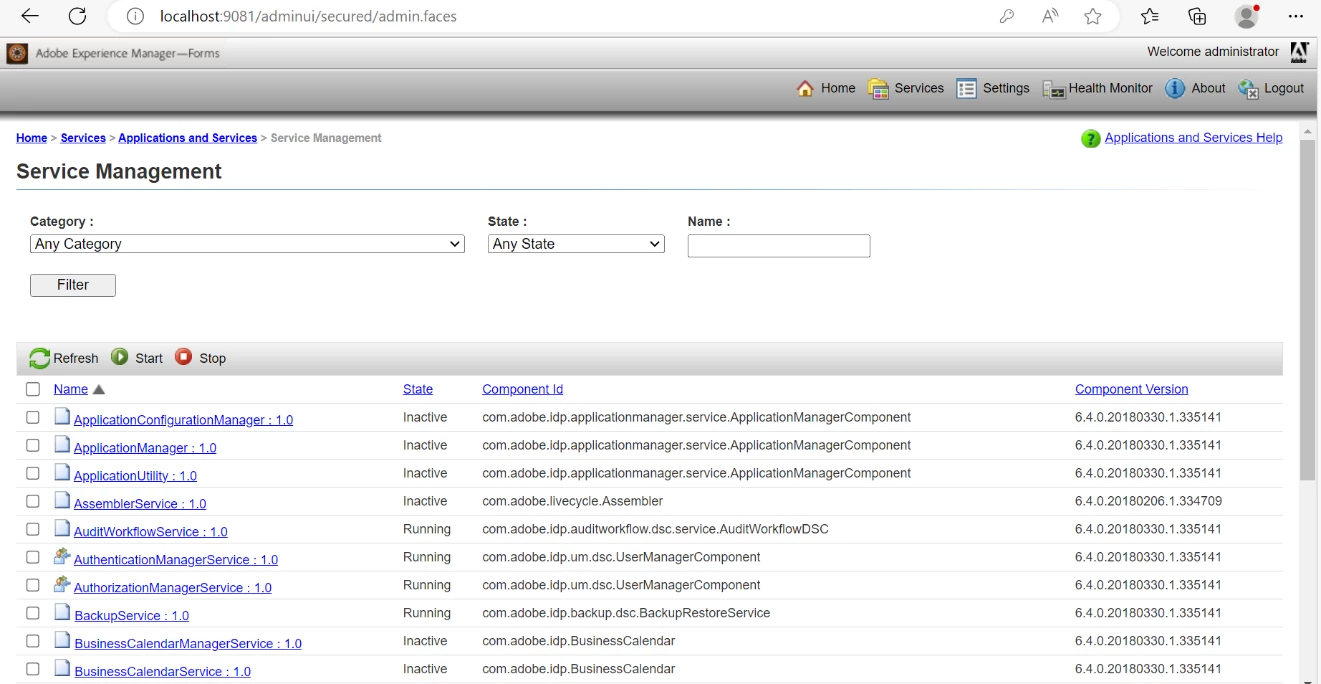Check the ApplicationConfigurationManager row checkbox
Image resolution: width=1321 pixels, height=684 pixels.
tap(33, 417)
